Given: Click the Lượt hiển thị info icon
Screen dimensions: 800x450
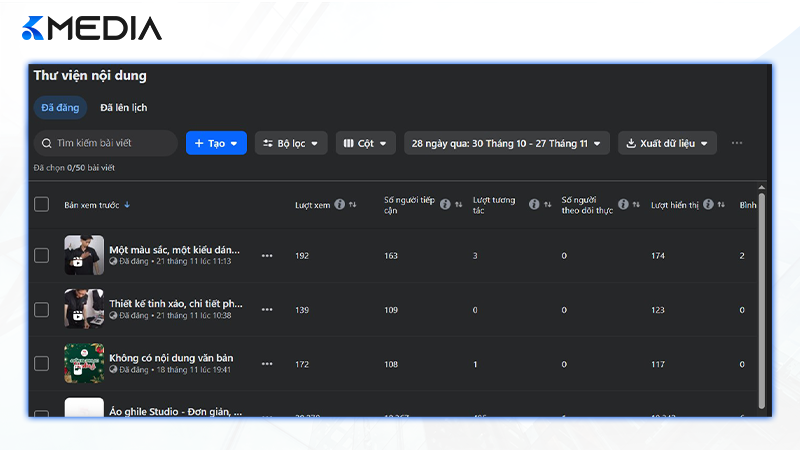Looking at the screenshot, I should pos(708,205).
